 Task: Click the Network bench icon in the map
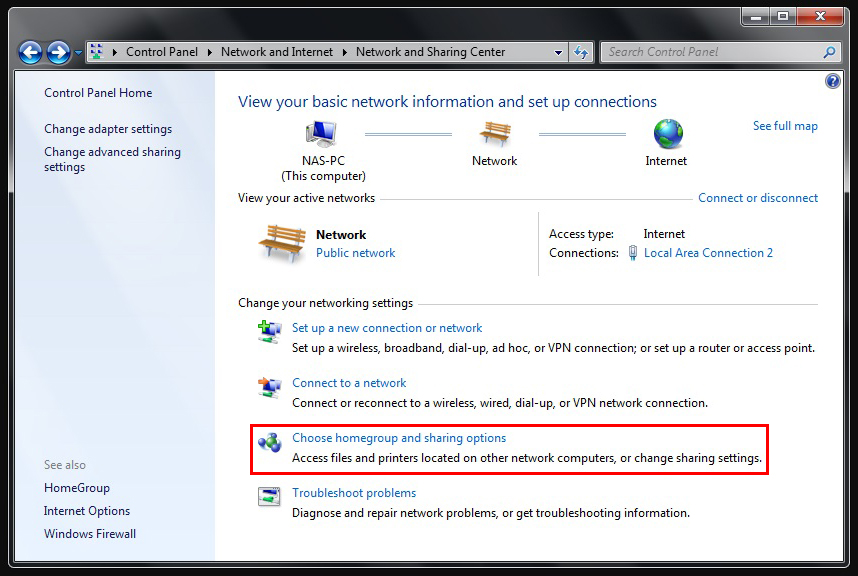(x=495, y=133)
